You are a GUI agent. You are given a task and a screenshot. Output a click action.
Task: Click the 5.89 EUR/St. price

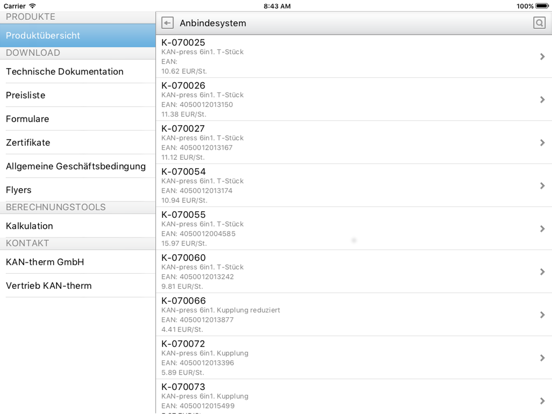[x=183, y=372]
